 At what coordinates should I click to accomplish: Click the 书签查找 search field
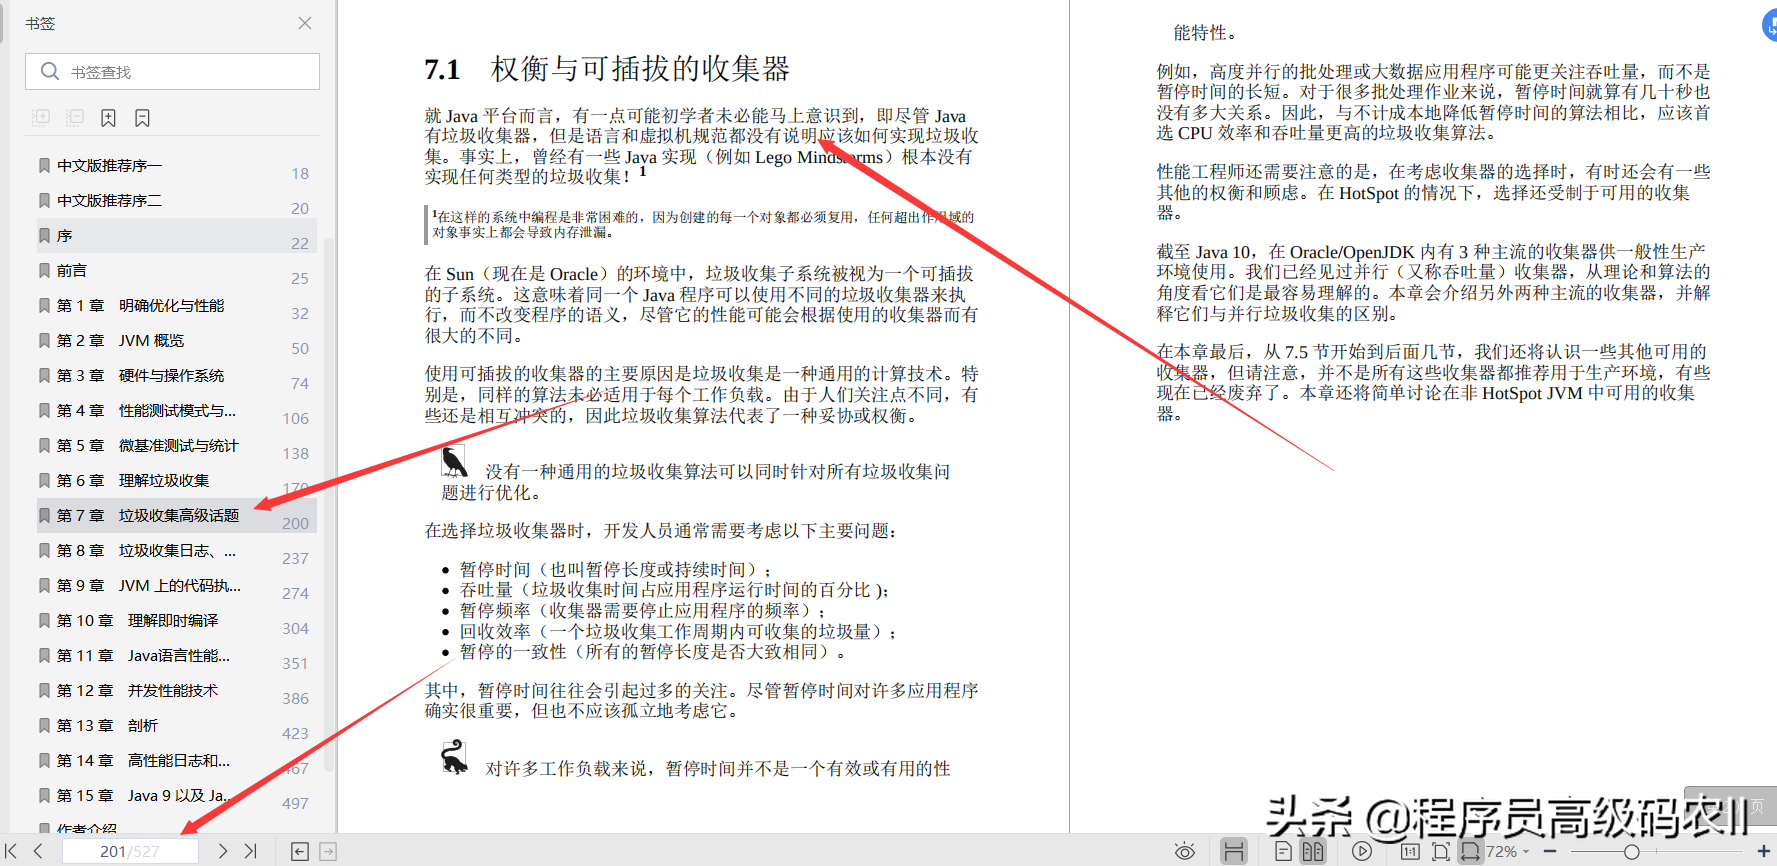(x=172, y=72)
